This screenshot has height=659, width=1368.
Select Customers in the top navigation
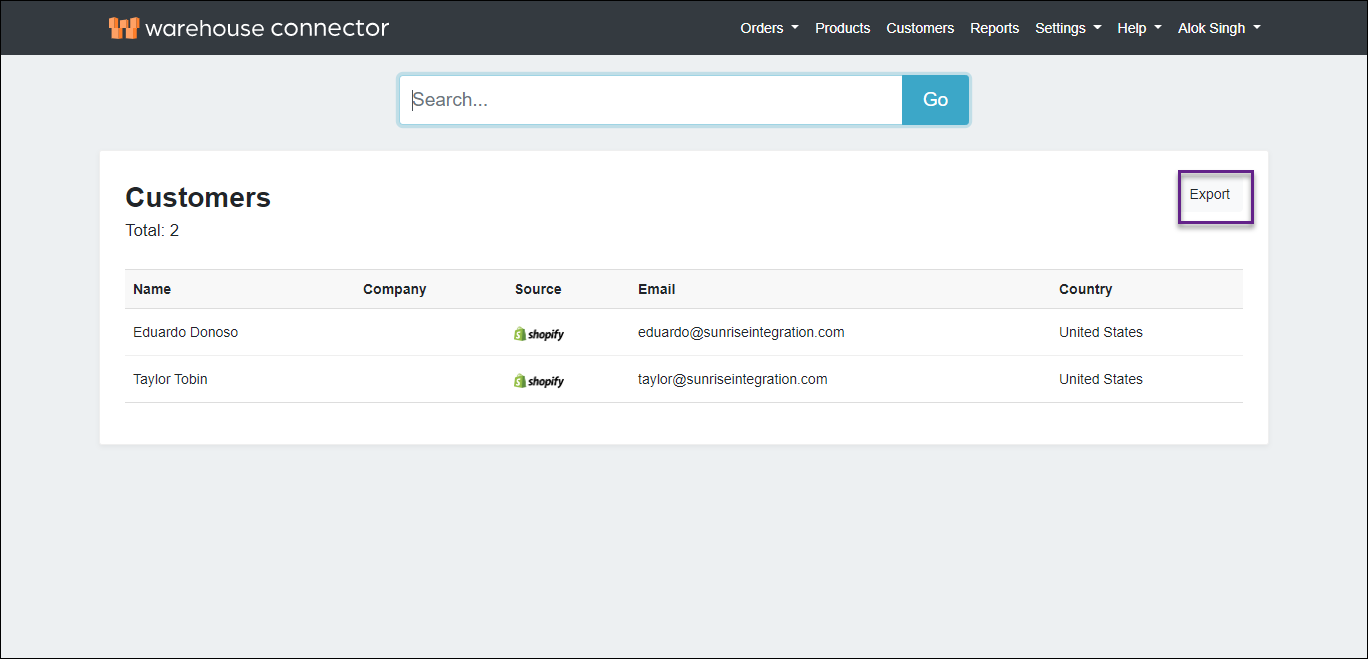pyautogui.click(x=919, y=28)
